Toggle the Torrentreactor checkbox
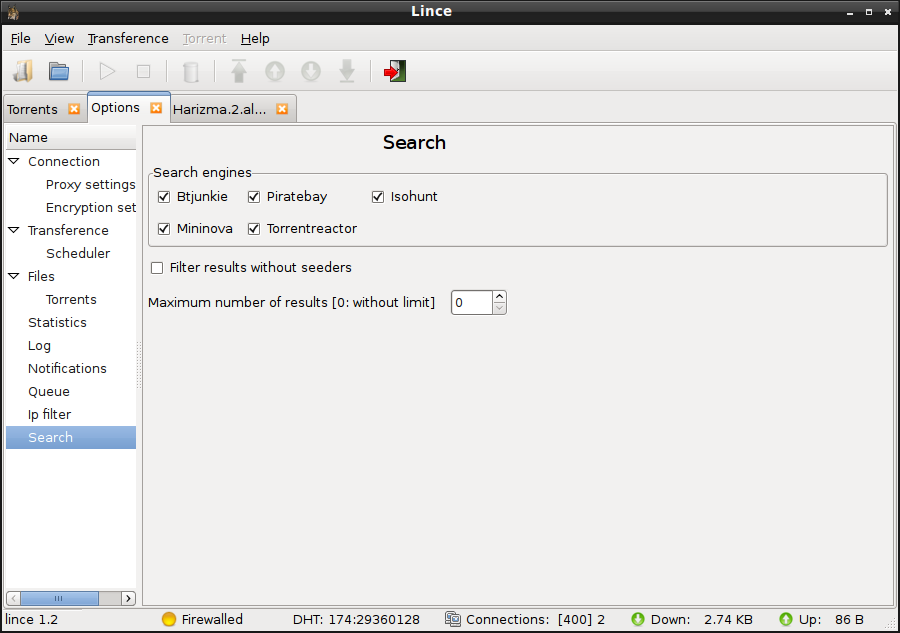900x633 pixels. click(x=254, y=229)
